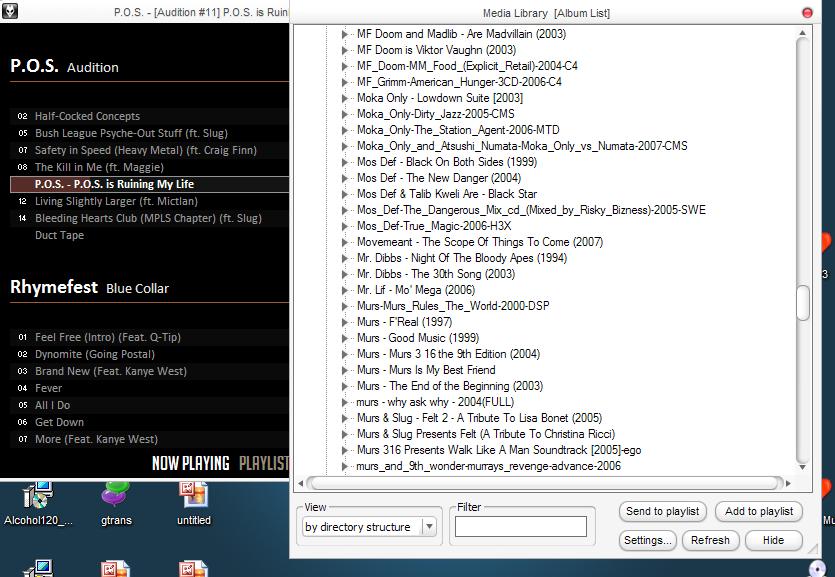
Task: Expand Murs & Slug - Felt 2 node
Action: (x=345, y=418)
